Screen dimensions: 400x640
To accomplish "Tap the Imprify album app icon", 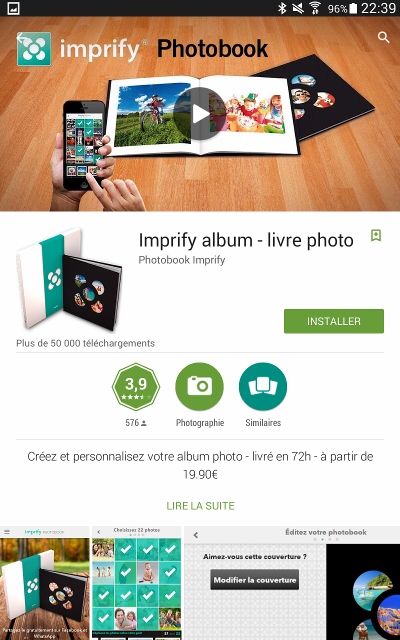I will point(69,280).
